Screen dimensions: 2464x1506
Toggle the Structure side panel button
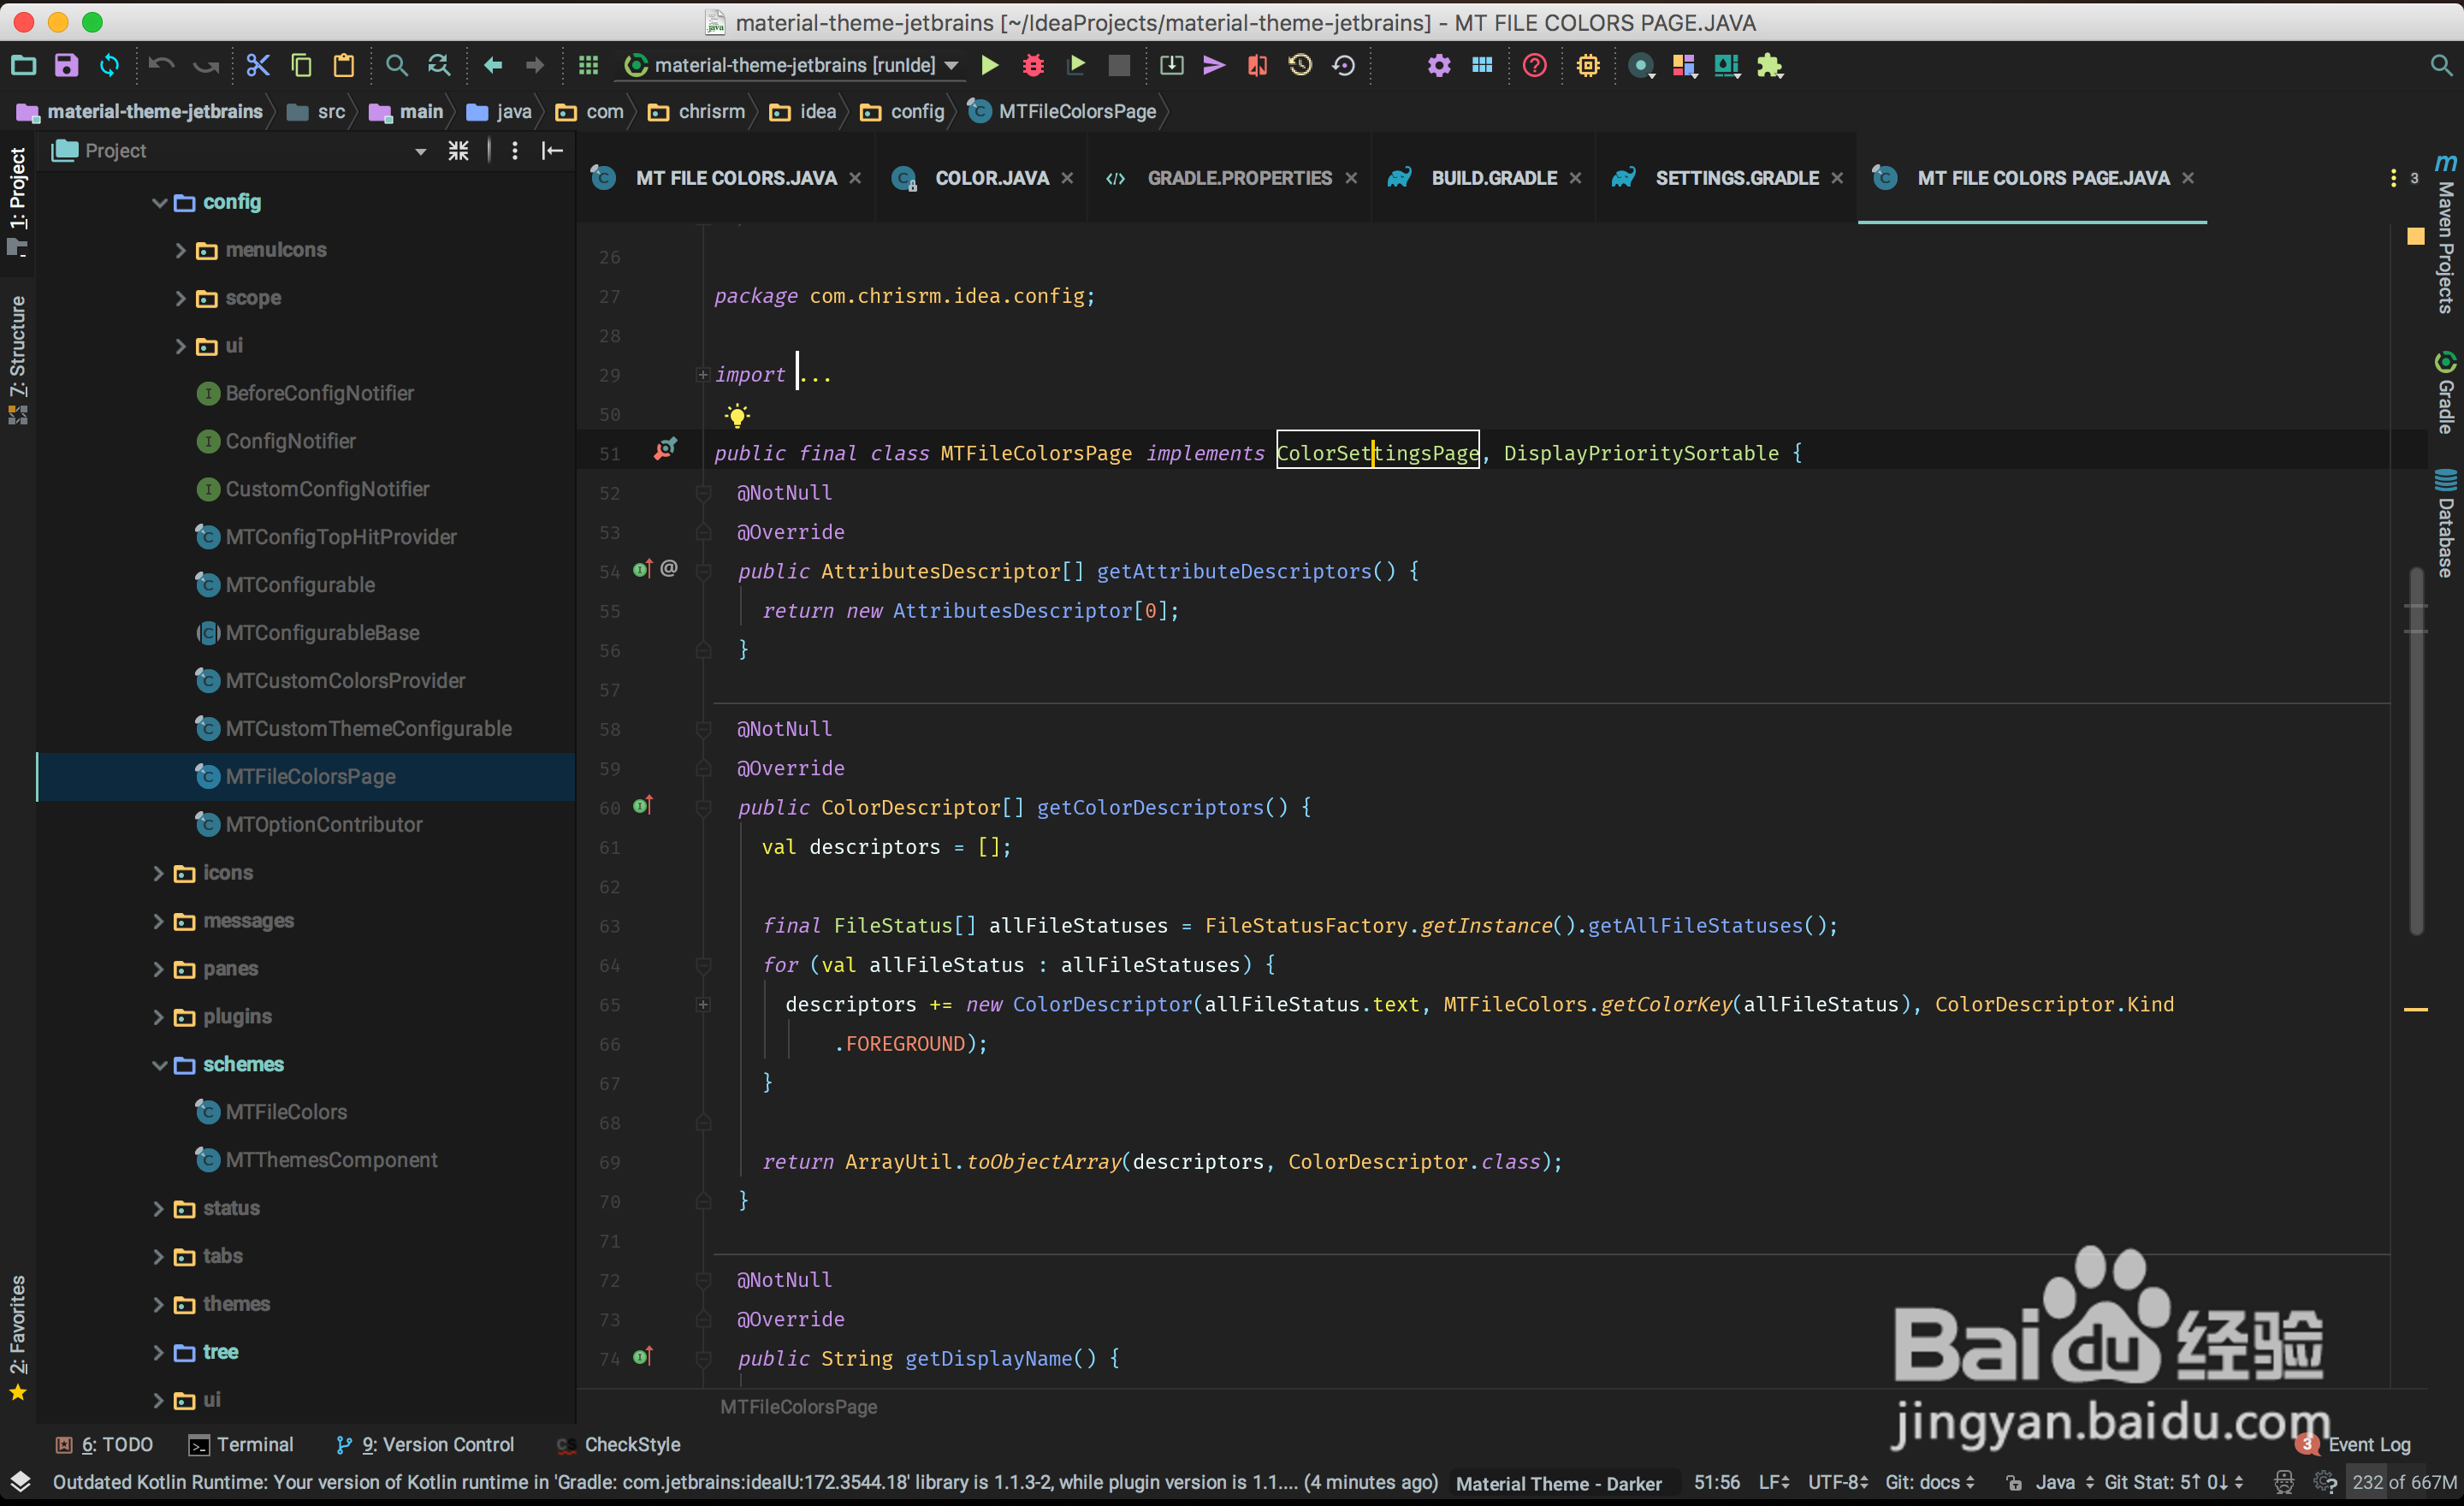pyautogui.click(x=18, y=358)
